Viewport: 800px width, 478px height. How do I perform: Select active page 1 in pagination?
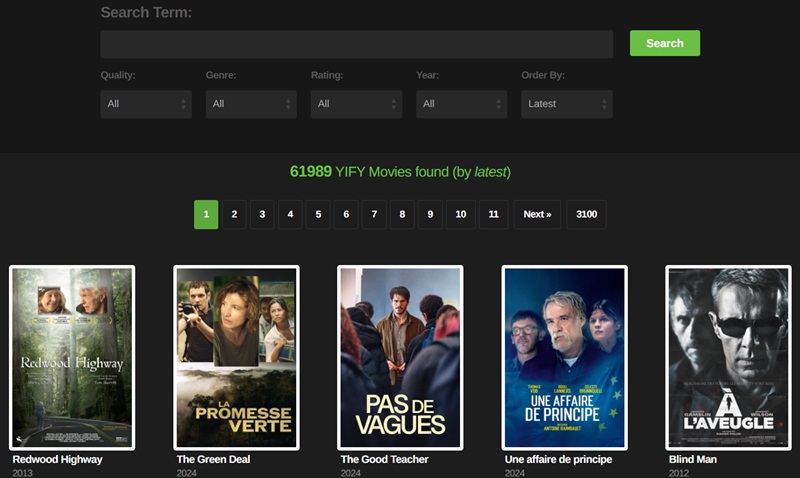pyautogui.click(x=206, y=214)
